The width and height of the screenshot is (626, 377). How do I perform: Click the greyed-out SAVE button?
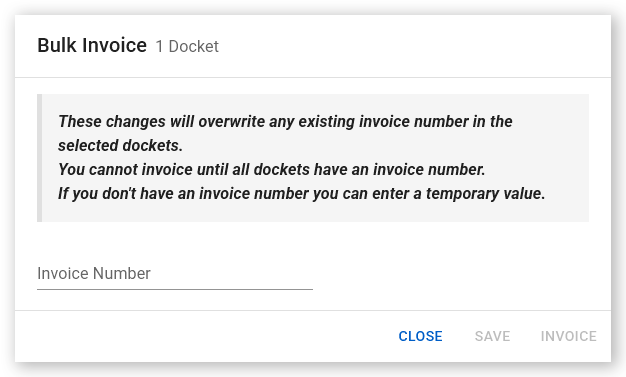[492, 336]
